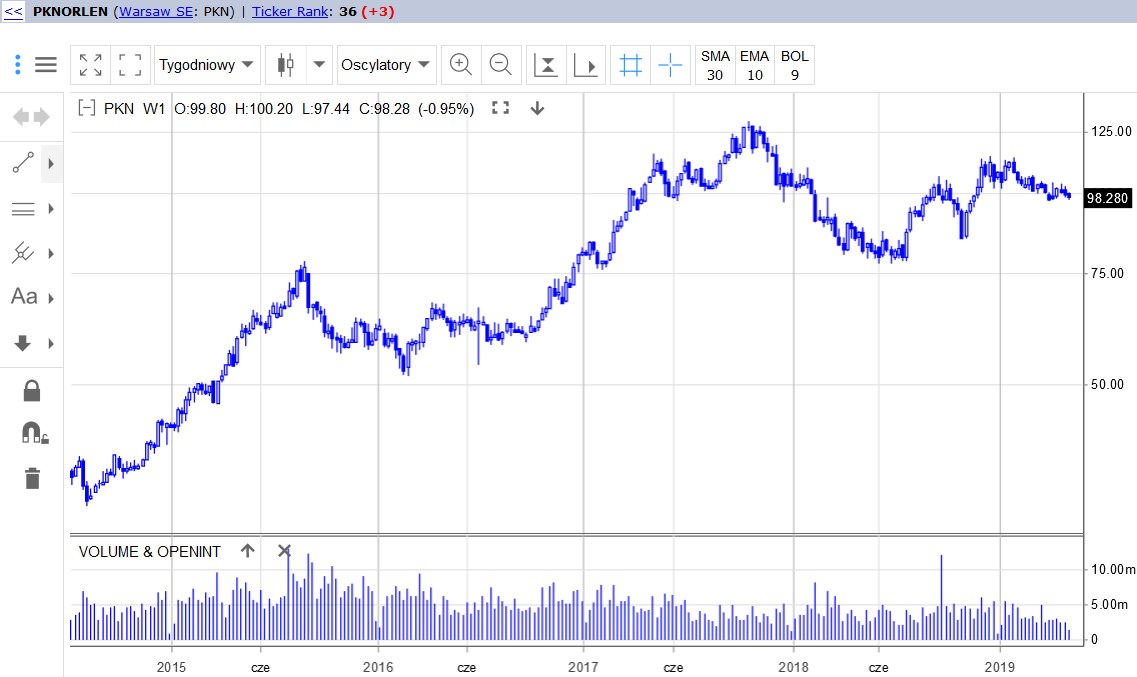Click the 2018 time axis label
Image resolution: width=1137 pixels, height=677 pixels.
793,667
